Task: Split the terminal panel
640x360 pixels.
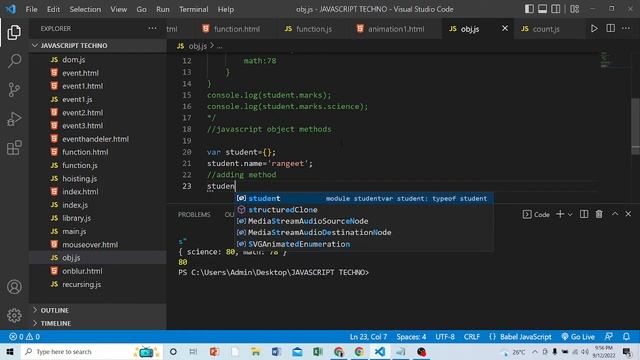Action: click(x=584, y=214)
